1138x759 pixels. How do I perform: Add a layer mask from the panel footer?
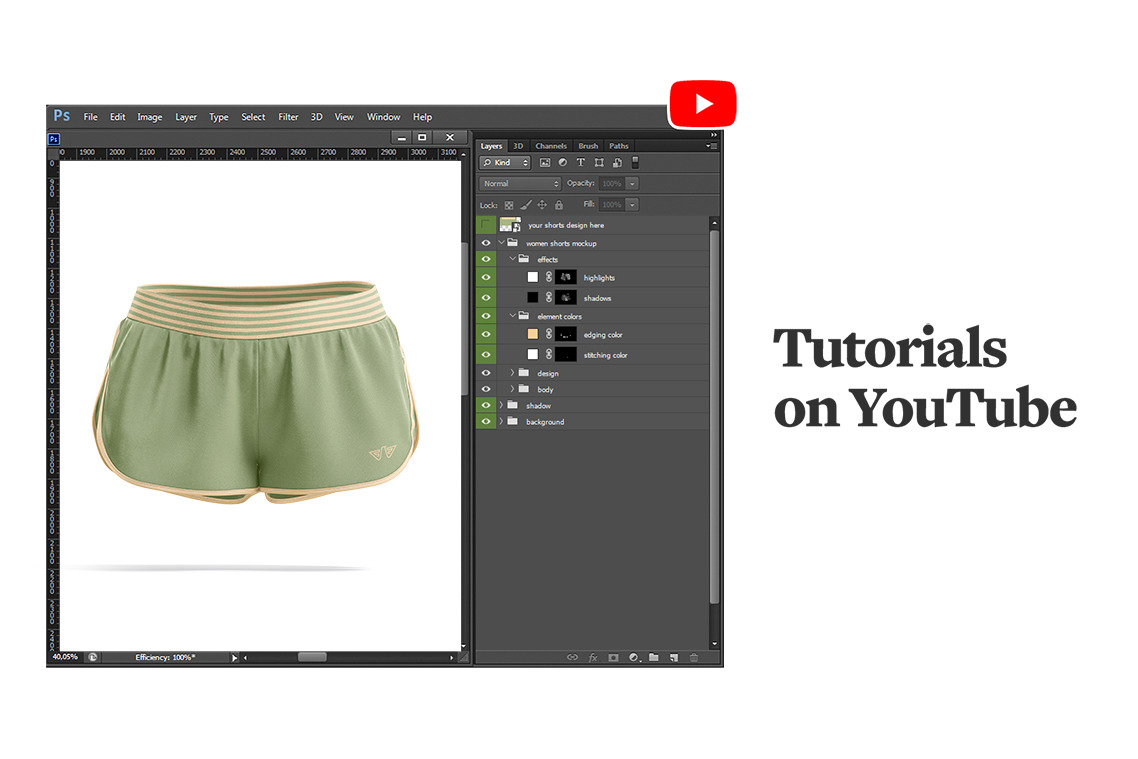tap(613, 658)
